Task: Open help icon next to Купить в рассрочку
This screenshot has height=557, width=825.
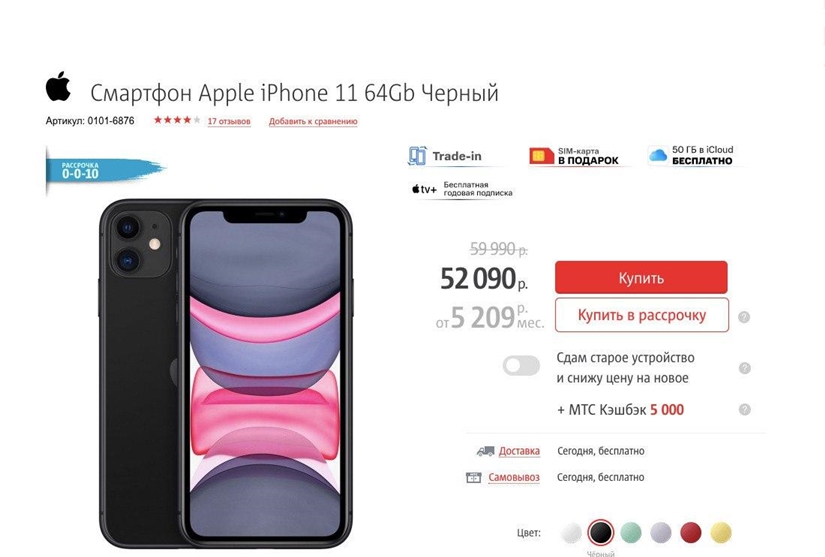Action: click(x=744, y=317)
